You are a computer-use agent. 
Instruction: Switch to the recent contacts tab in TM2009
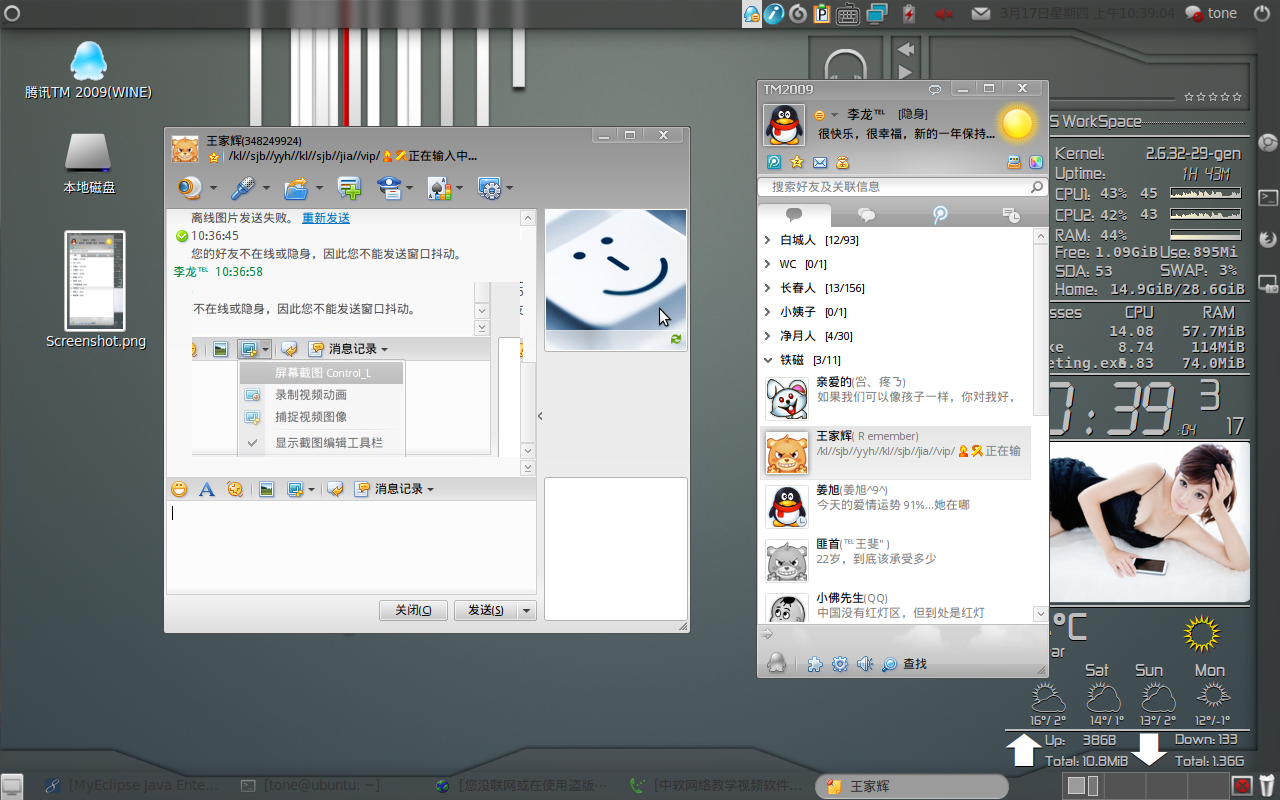pos(1011,215)
